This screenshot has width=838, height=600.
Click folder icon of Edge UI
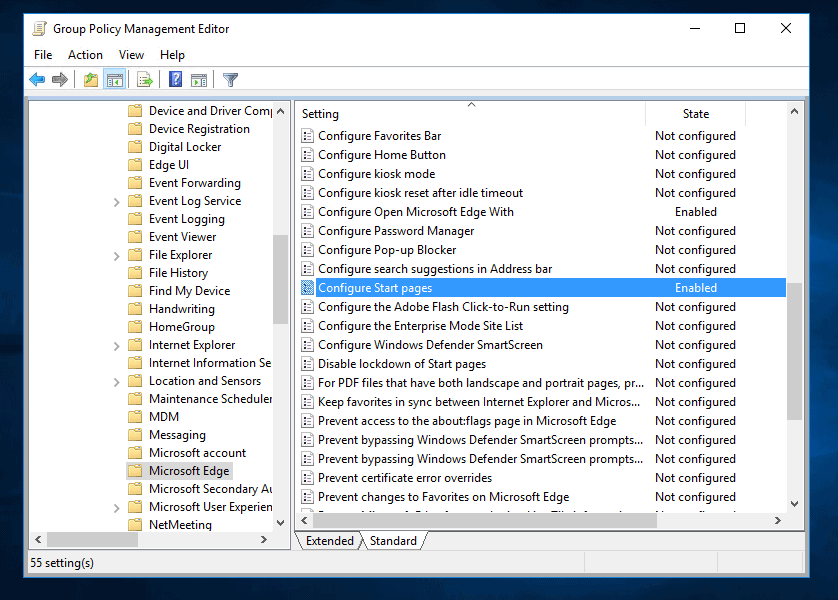(135, 165)
